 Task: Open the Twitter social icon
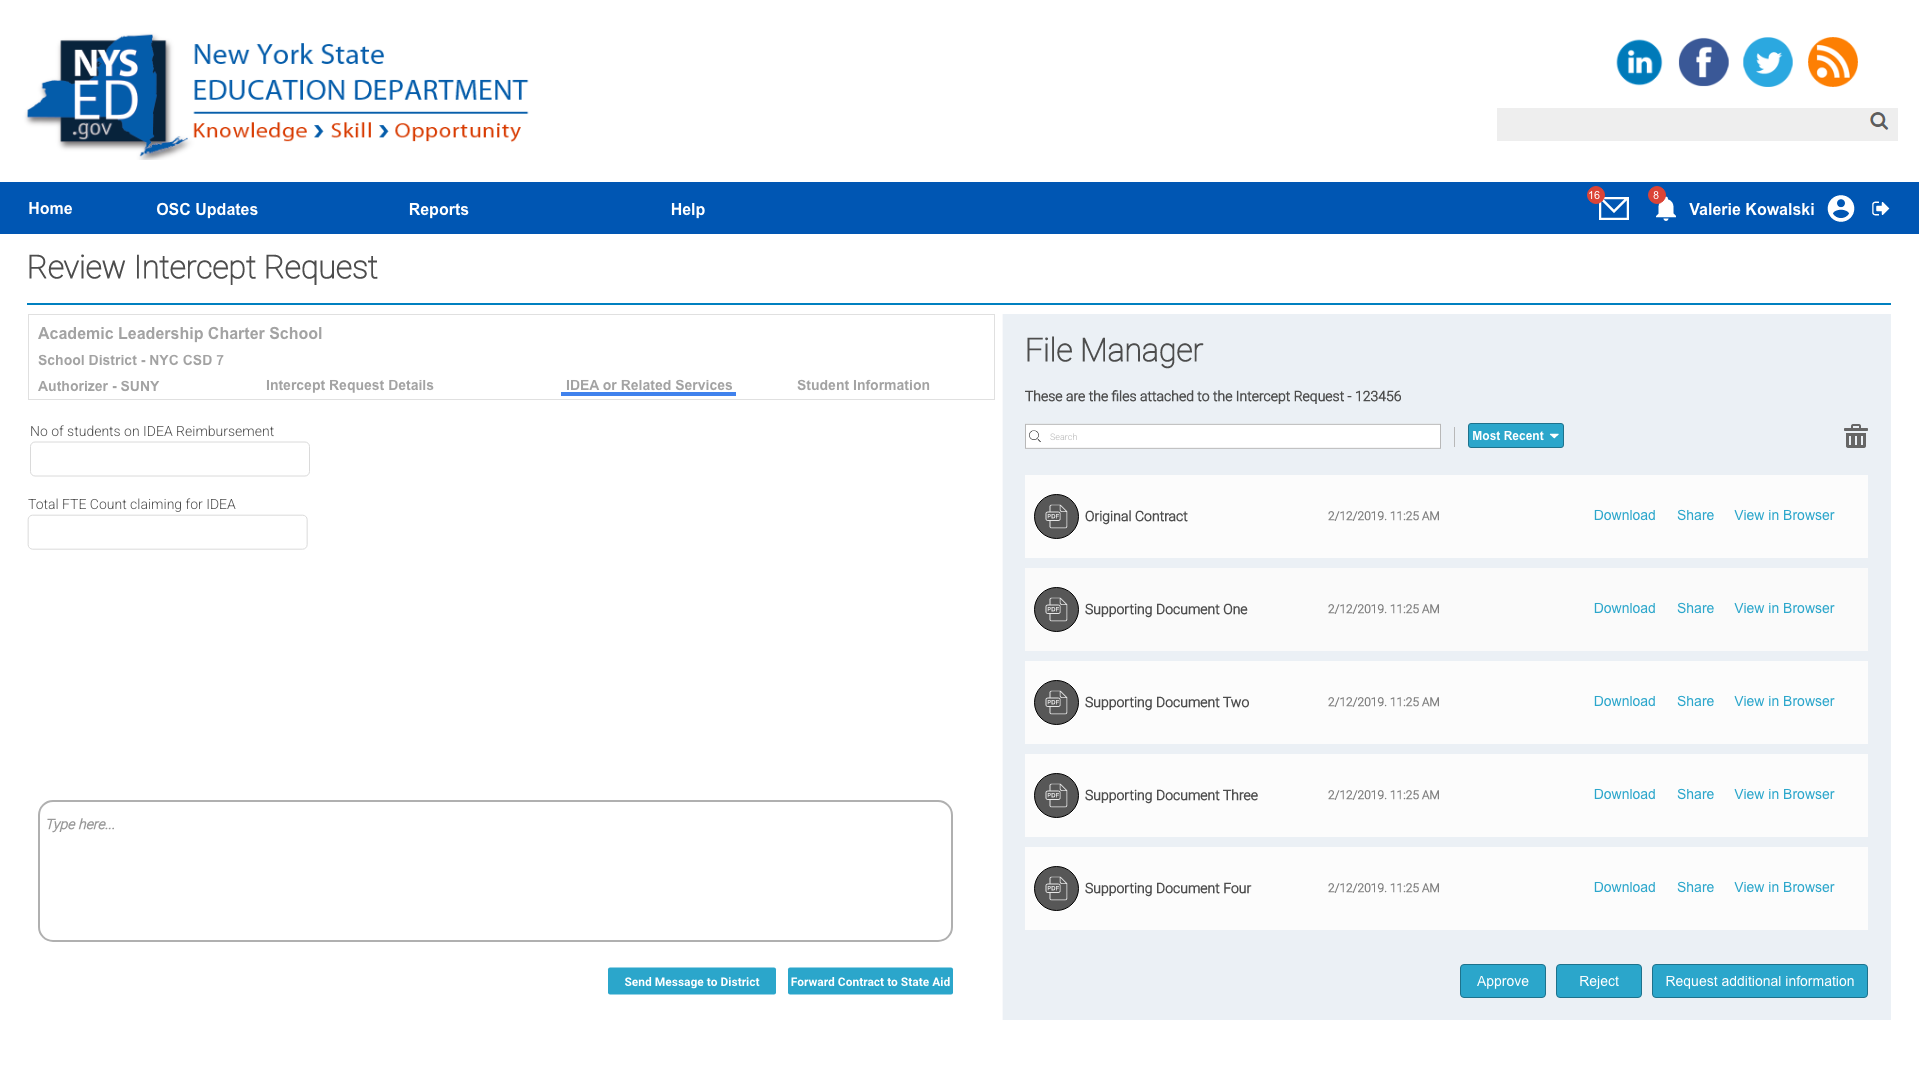click(1767, 62)
